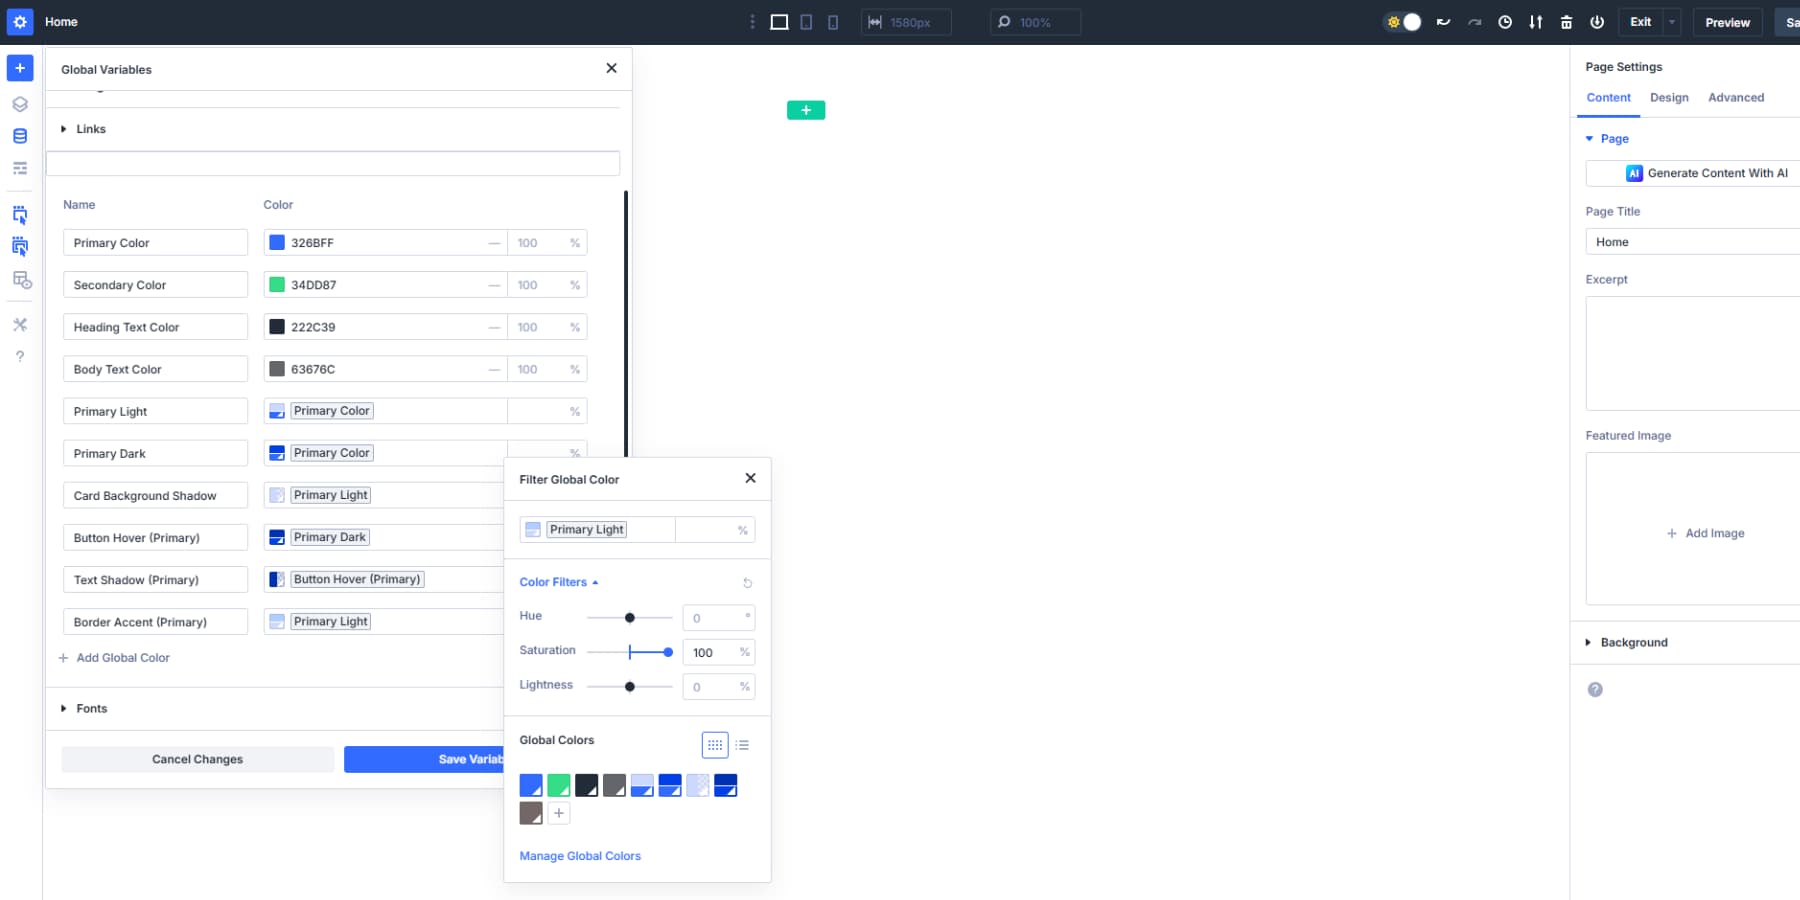The image size is (1800, 900).
Task: Click the Page Title input field
Action: [x=1690, y=241]
